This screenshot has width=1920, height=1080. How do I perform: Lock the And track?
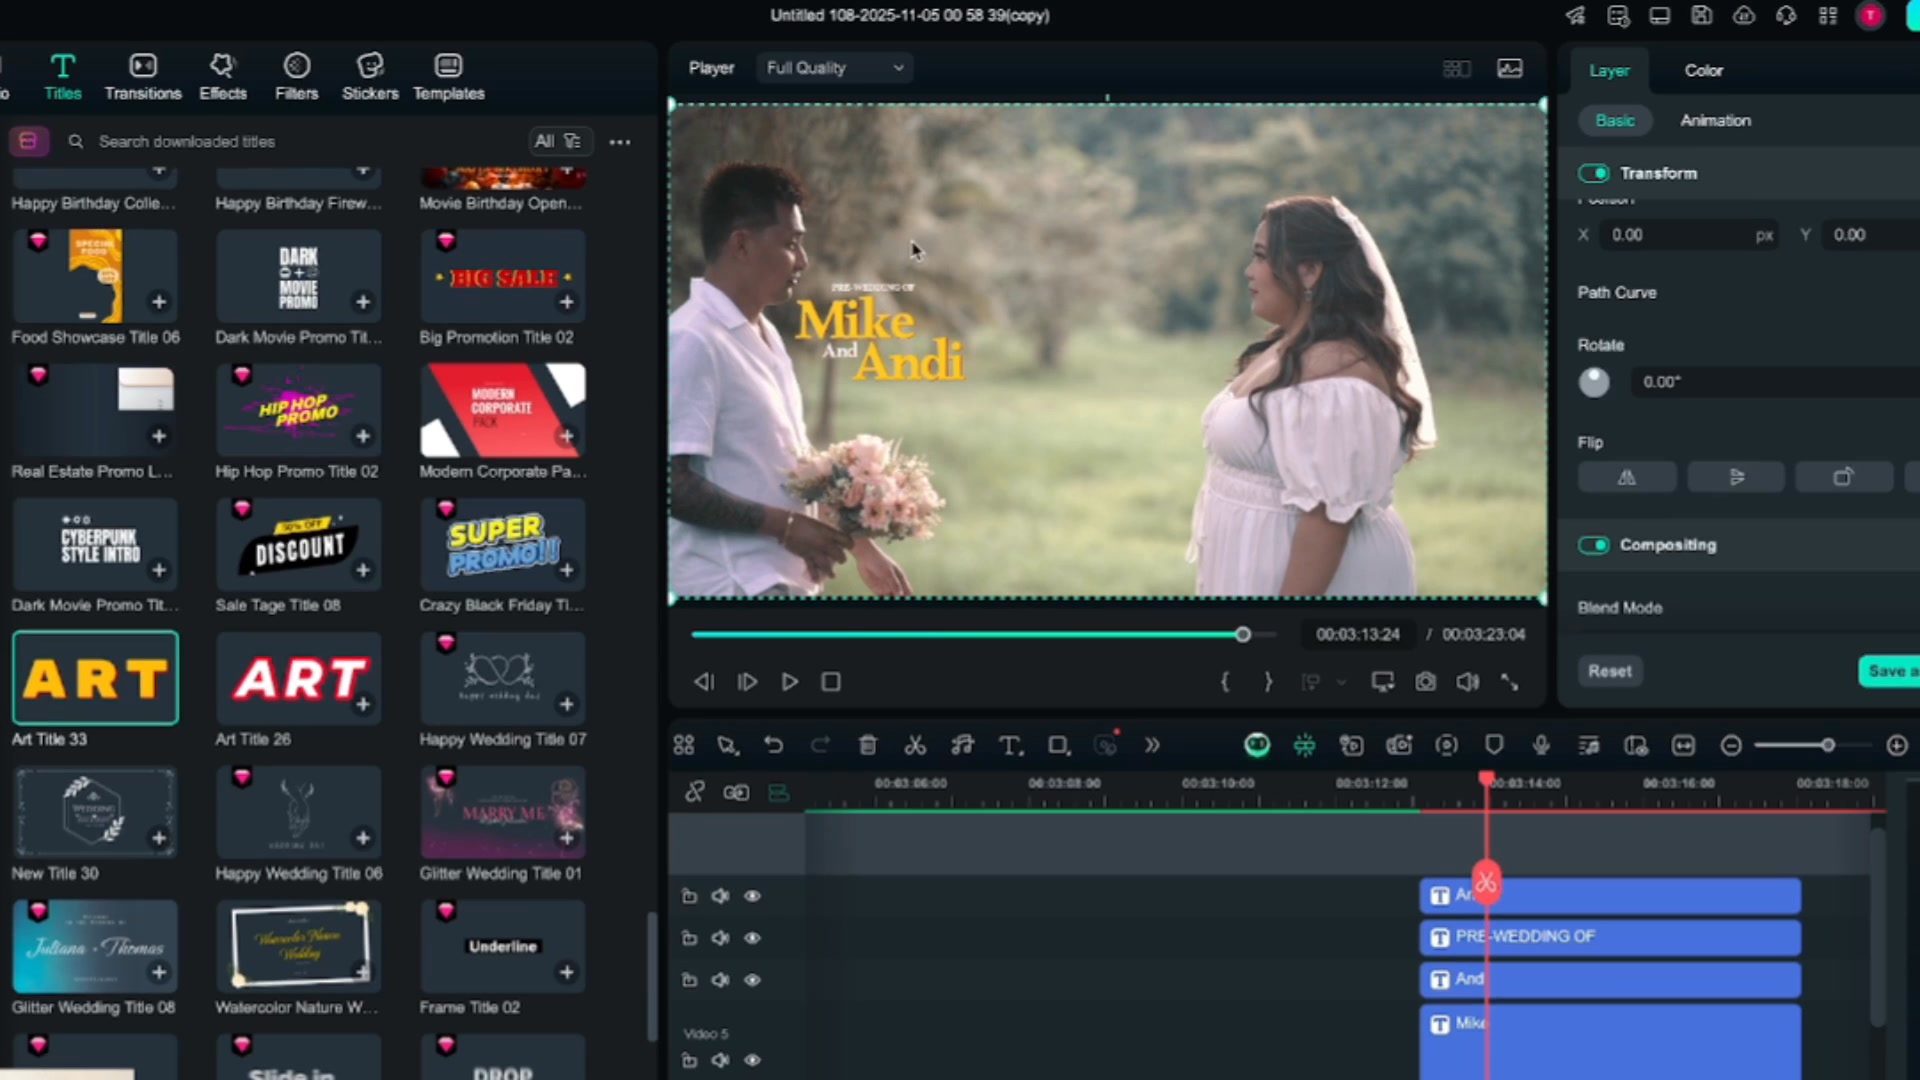click(x=689, y=980)
